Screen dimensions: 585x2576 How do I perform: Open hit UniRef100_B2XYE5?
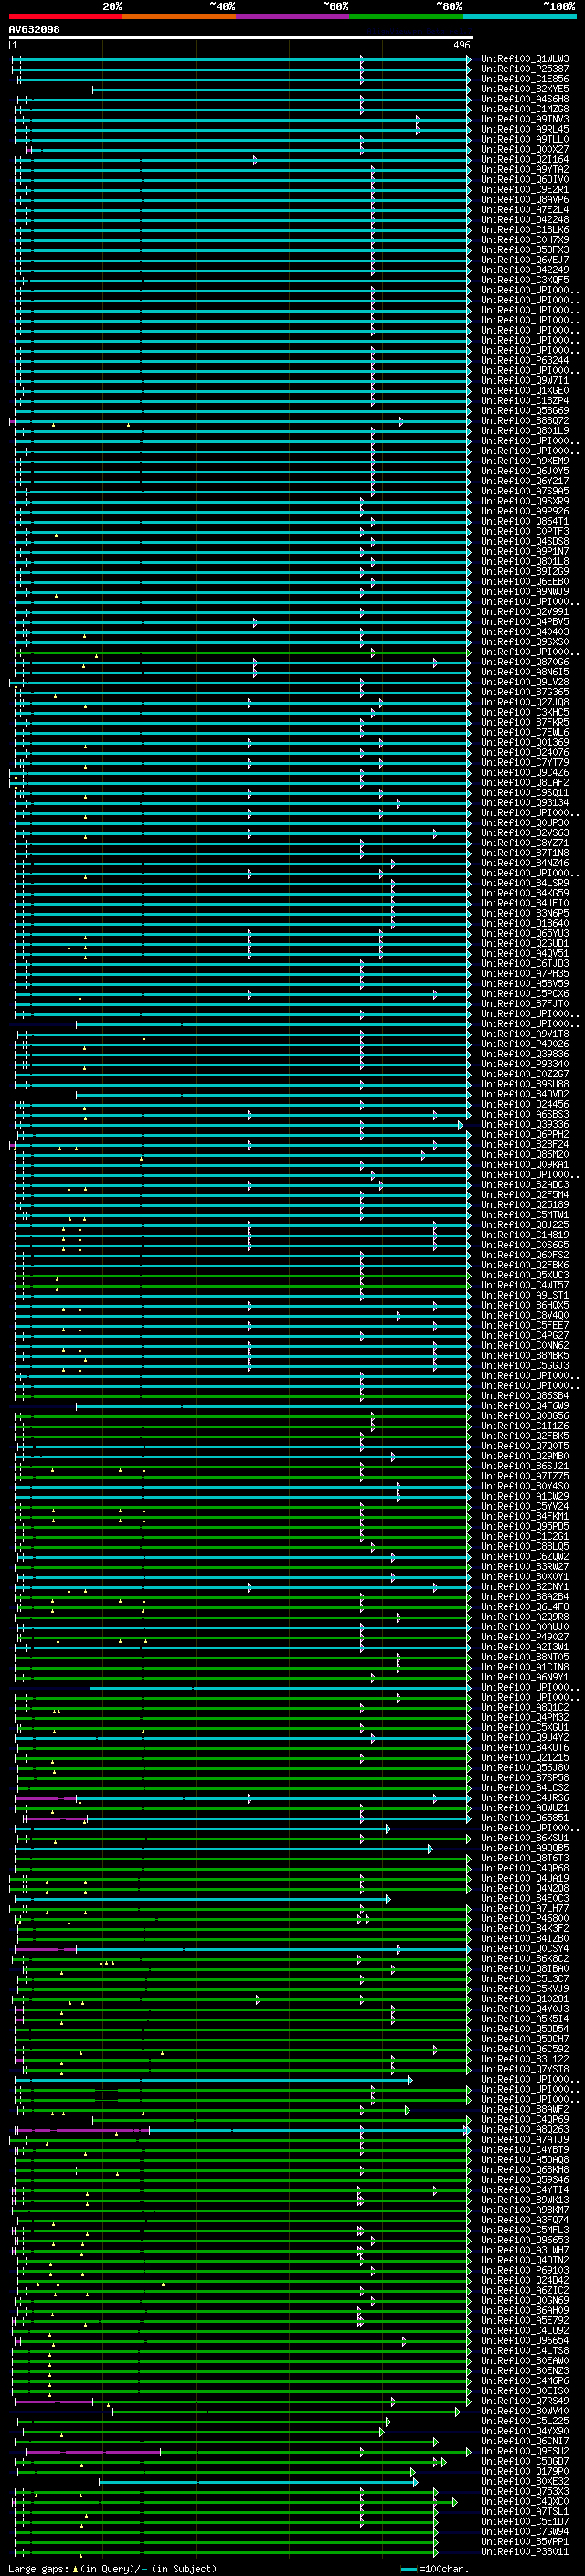[x=525, y=89]
